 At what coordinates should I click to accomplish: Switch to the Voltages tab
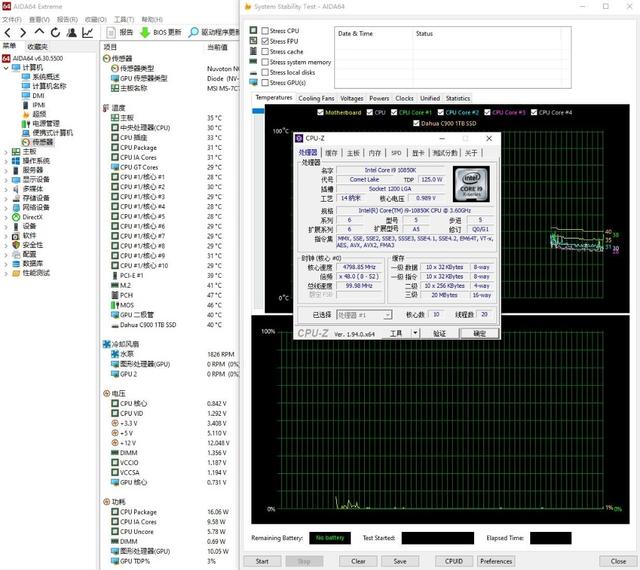click(x=351, y=98)
